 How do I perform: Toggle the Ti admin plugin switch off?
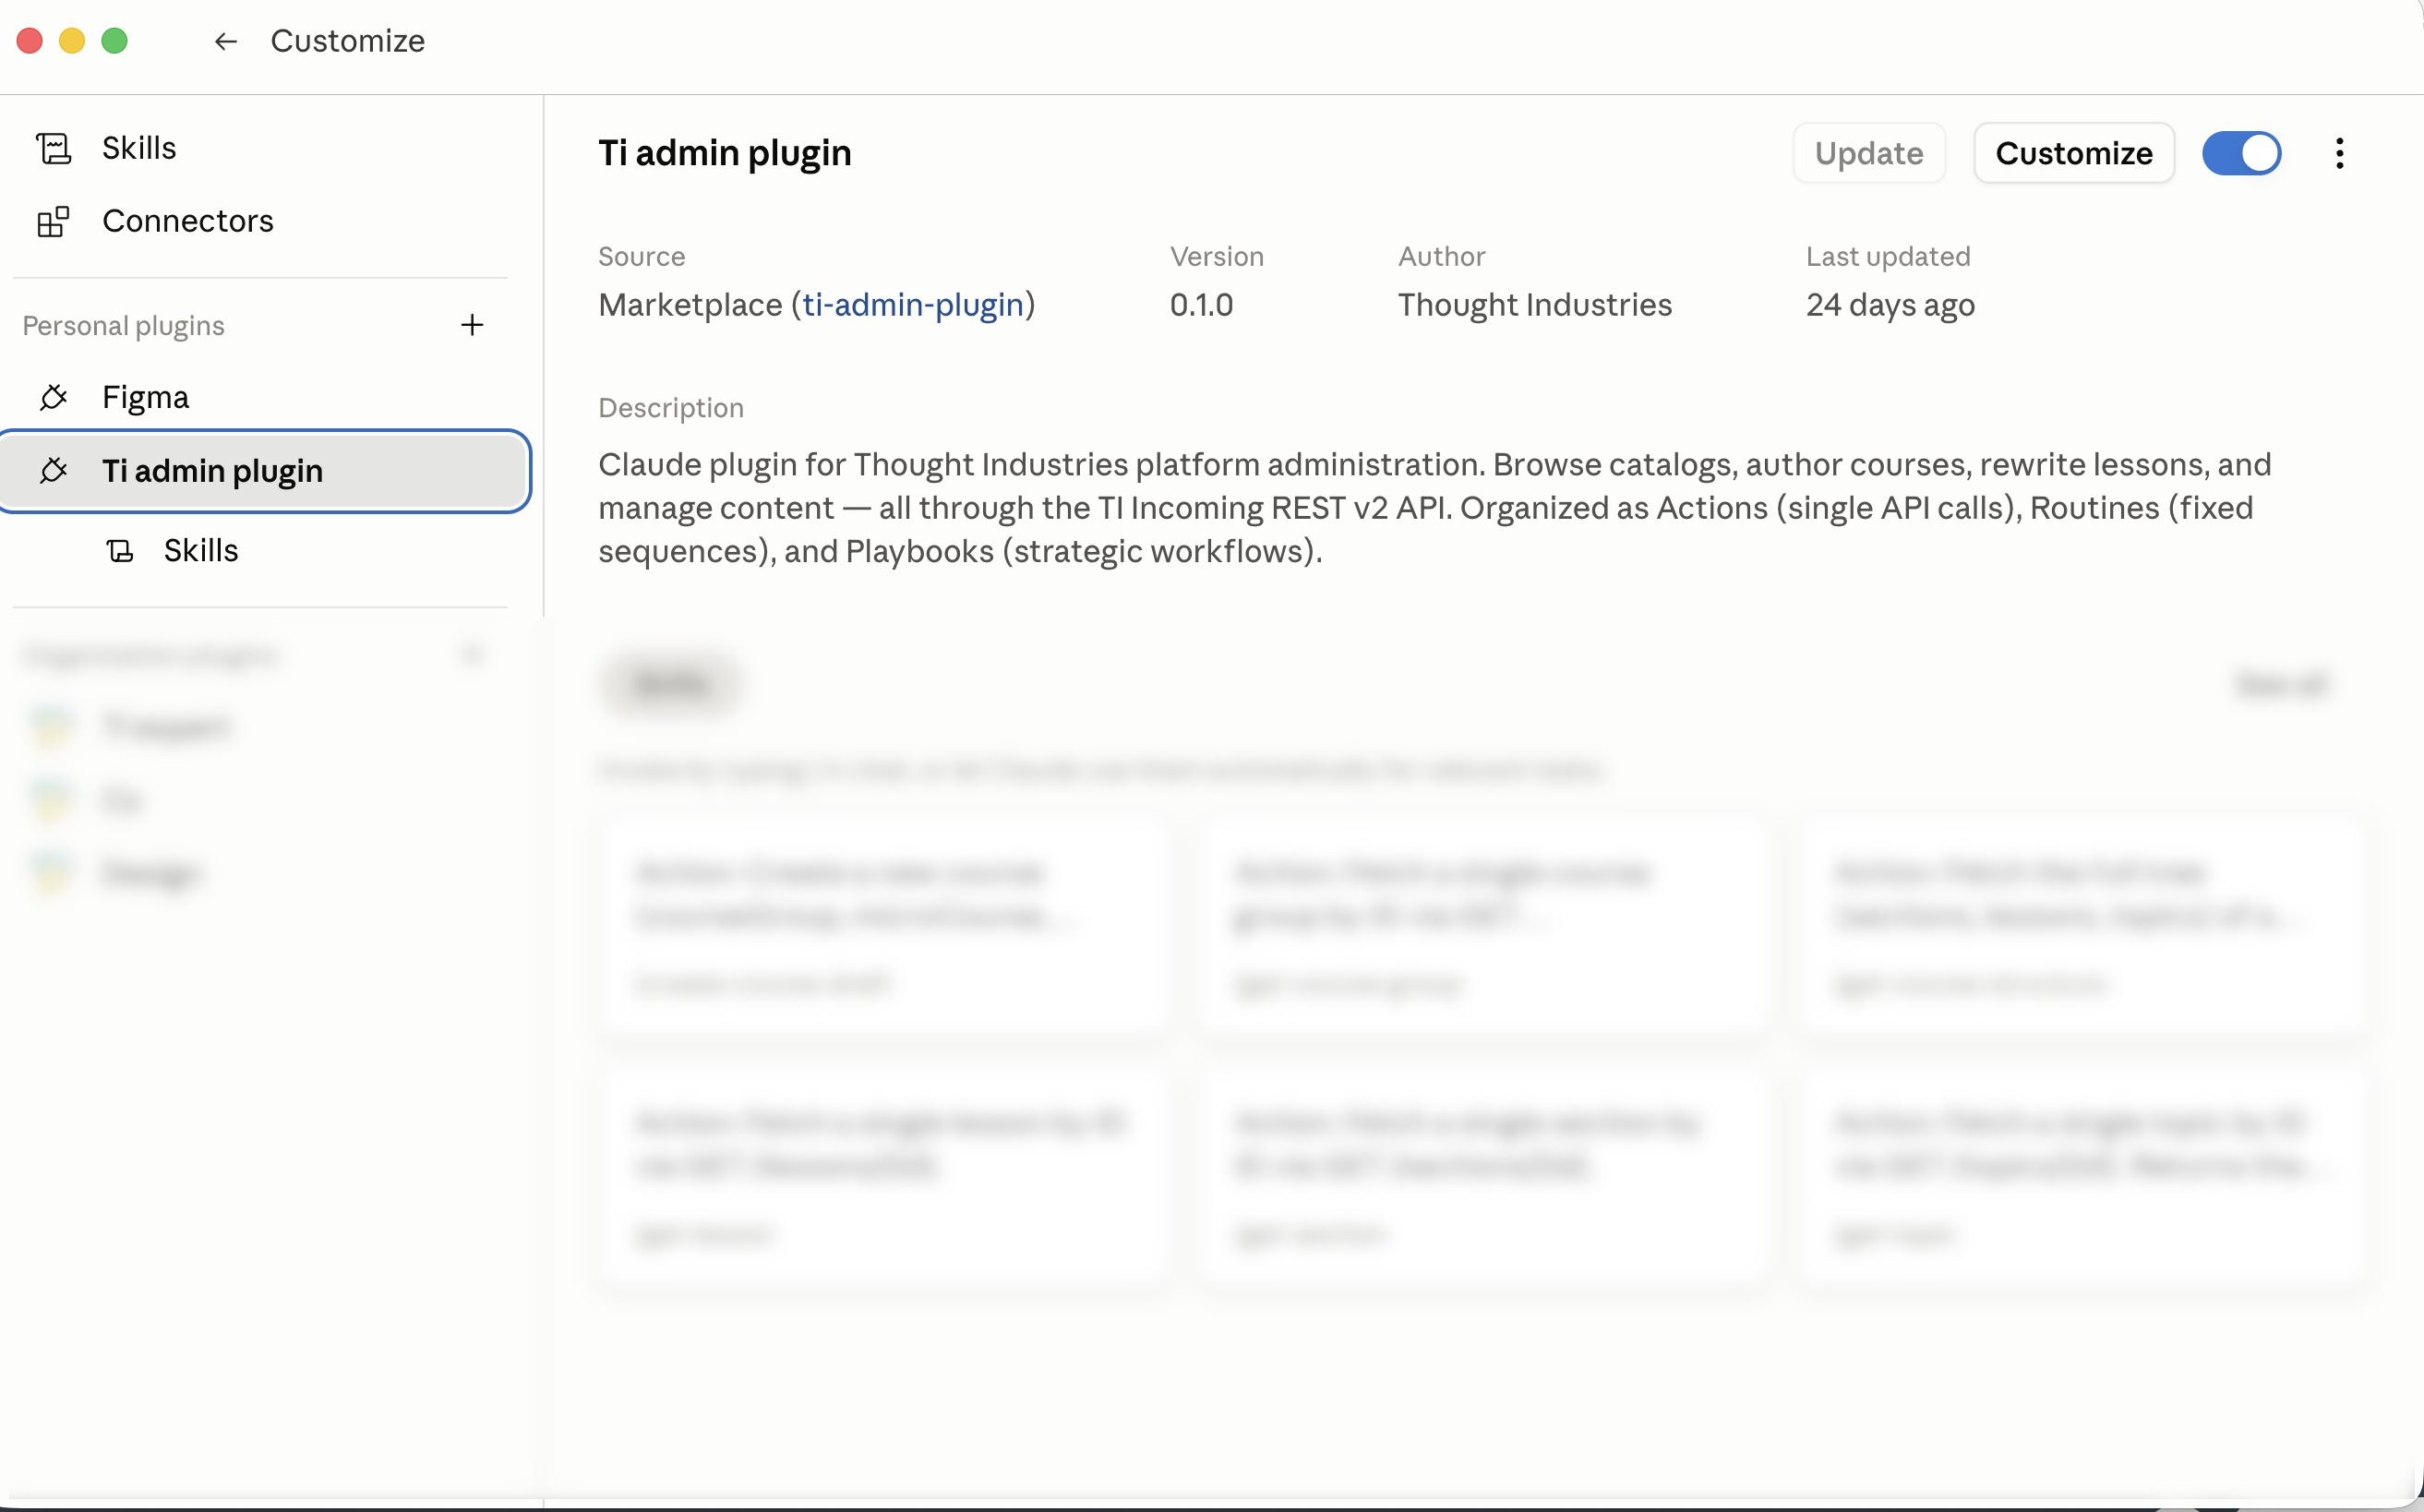pyautogui.click(x=2242, y=153)
